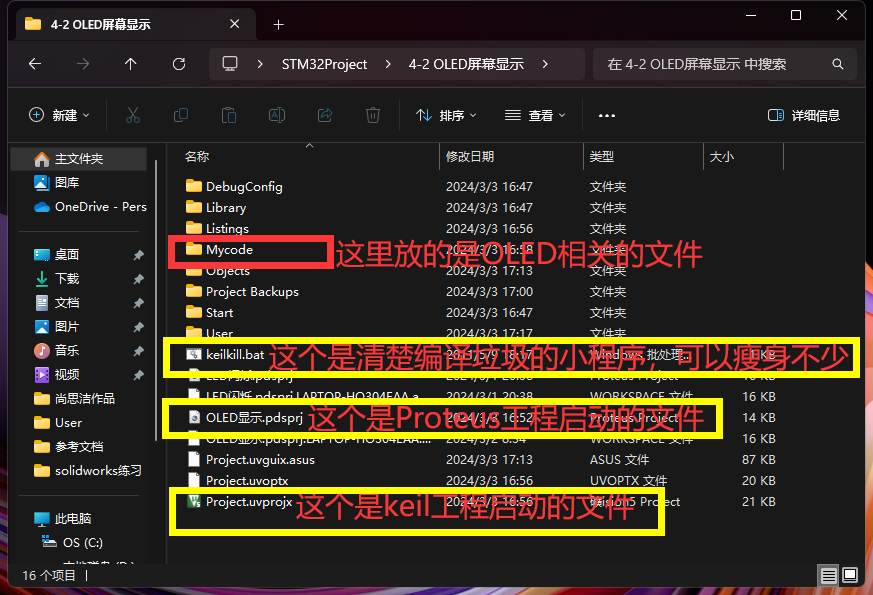Open 参考文档 folder in sidebar
Screen dimensions: 873x595
(68, 446)
